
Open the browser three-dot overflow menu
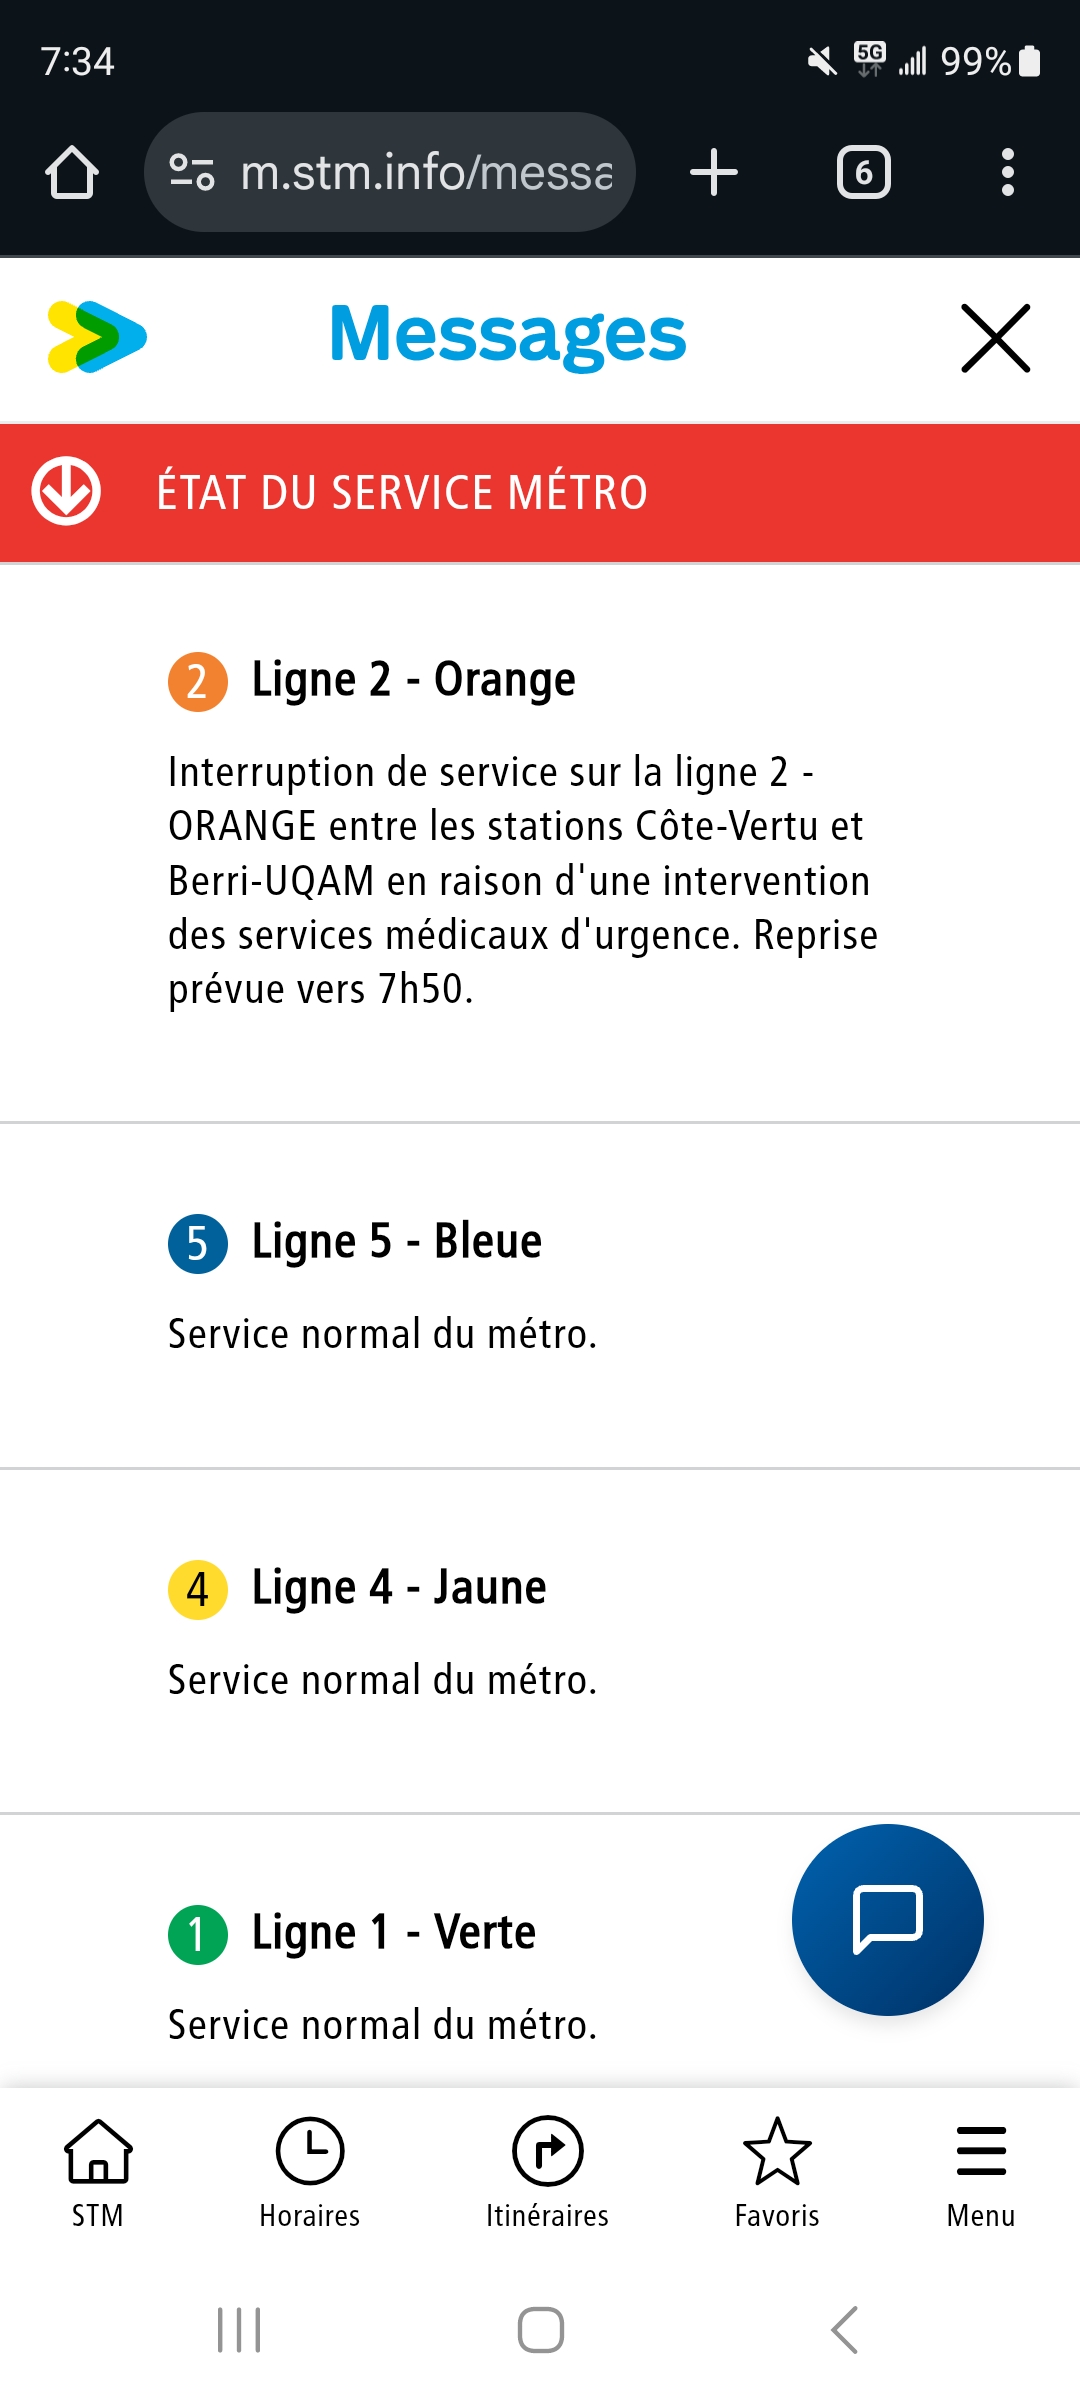tap(1007, 172)
